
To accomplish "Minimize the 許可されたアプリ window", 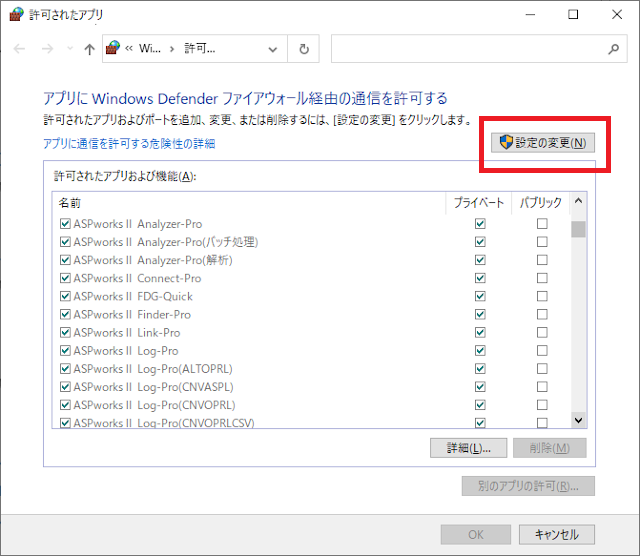I will coord(530,15).
